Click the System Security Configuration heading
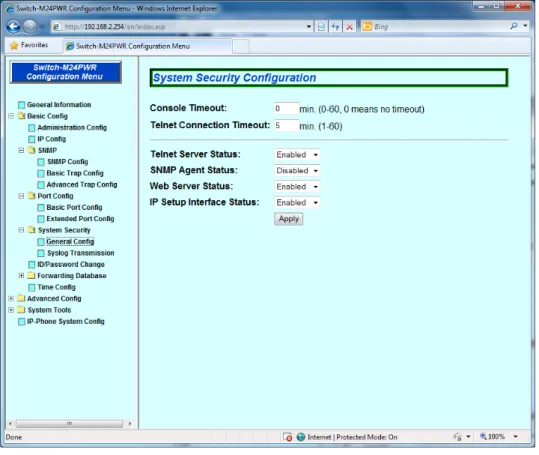Image resolution: width=539 pixels, height=455 pixels. [x=234, y=78]
